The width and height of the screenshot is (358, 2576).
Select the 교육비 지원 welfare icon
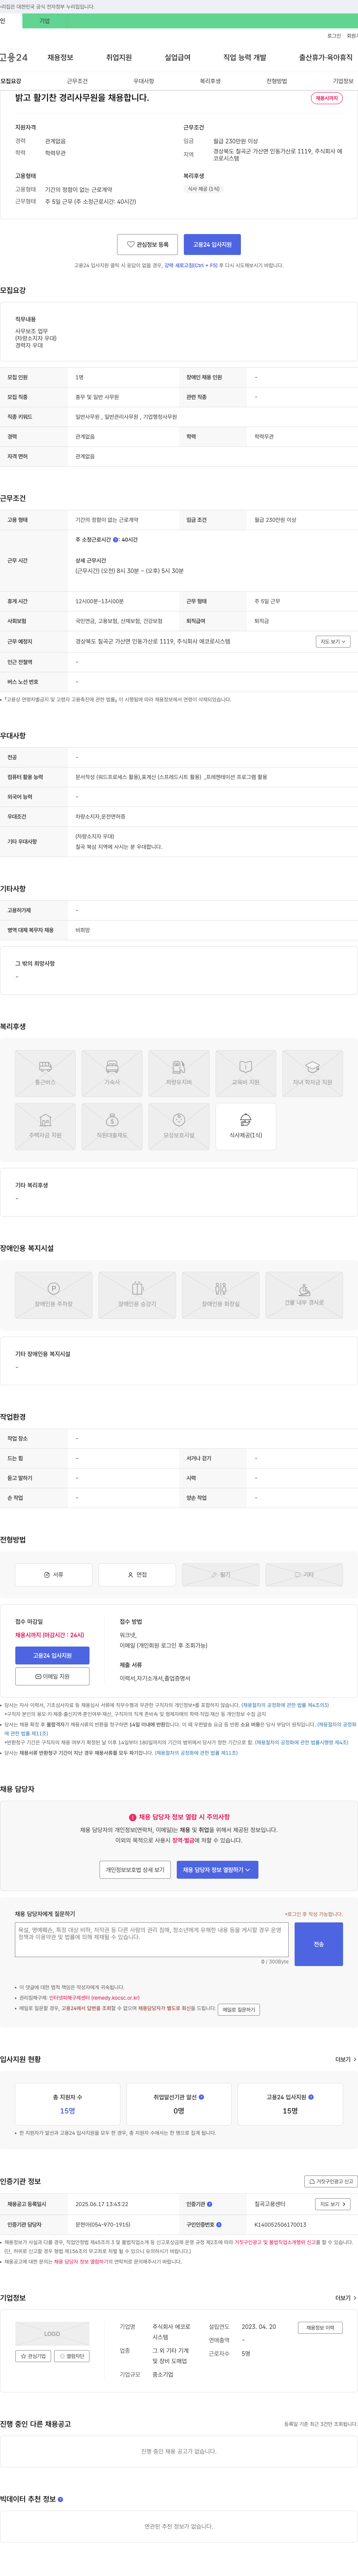click(246, 1073)
